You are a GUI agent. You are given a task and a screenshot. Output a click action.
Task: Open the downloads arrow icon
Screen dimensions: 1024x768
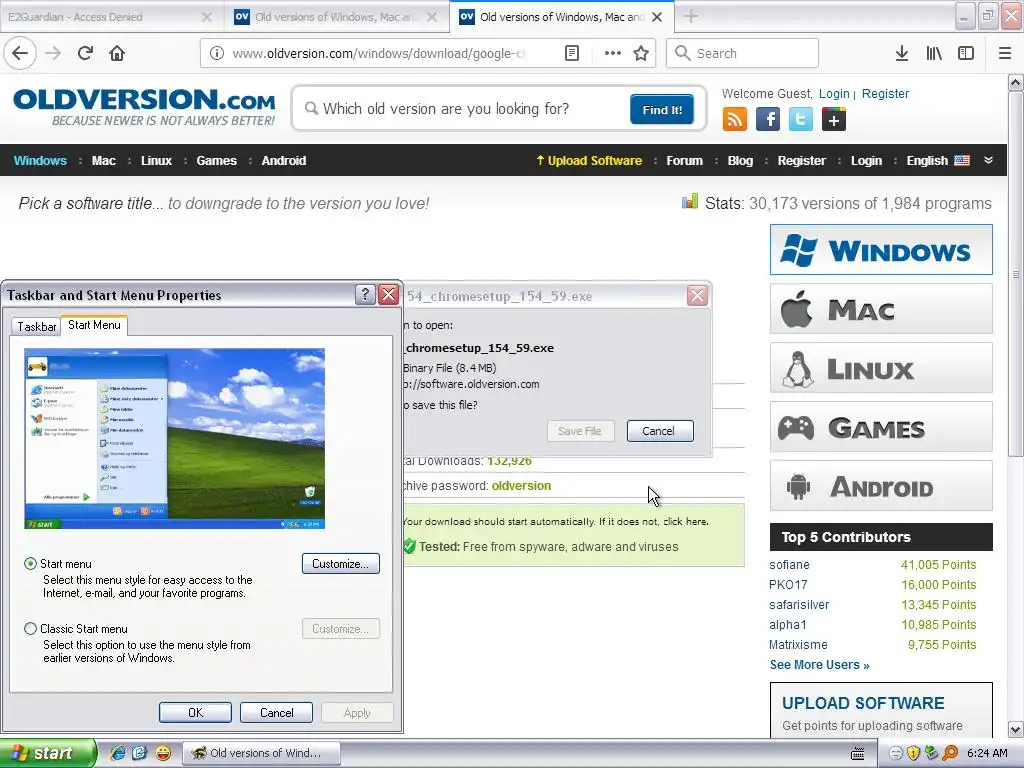point(902,54)
